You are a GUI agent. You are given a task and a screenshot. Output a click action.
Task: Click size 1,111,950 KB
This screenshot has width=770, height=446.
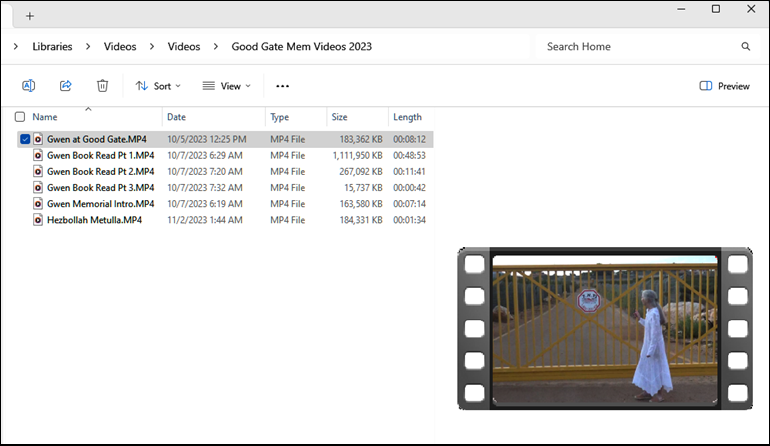358,156
